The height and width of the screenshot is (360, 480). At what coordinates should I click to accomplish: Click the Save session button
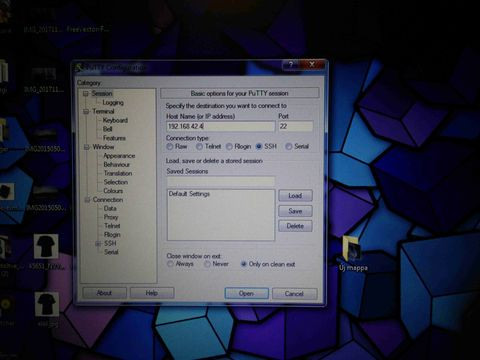pos(295,211)
